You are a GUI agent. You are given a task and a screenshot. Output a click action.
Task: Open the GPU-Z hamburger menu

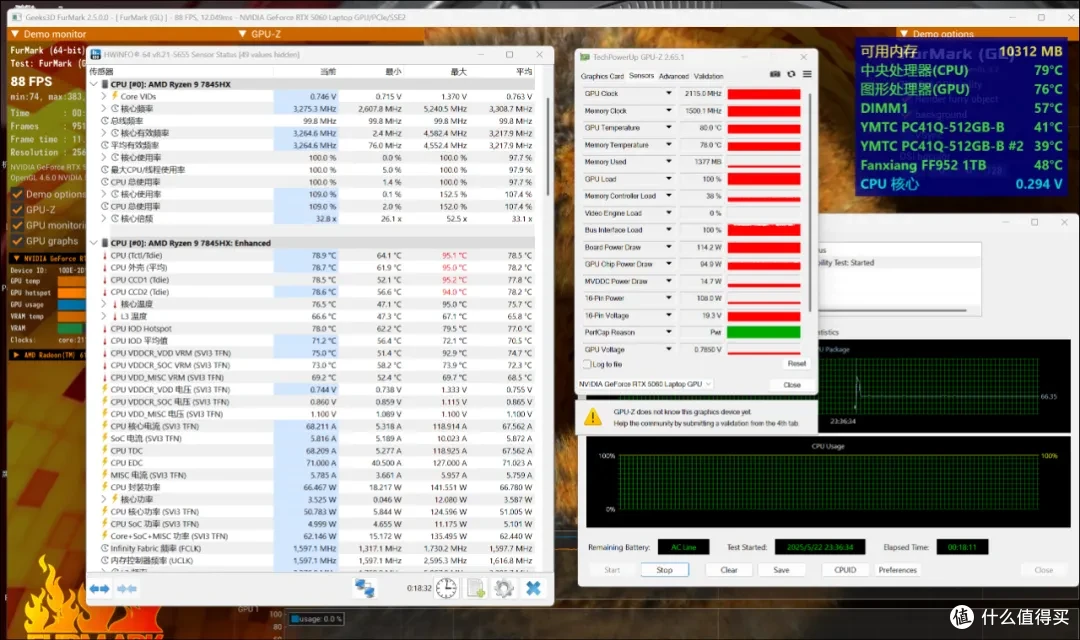807,74
